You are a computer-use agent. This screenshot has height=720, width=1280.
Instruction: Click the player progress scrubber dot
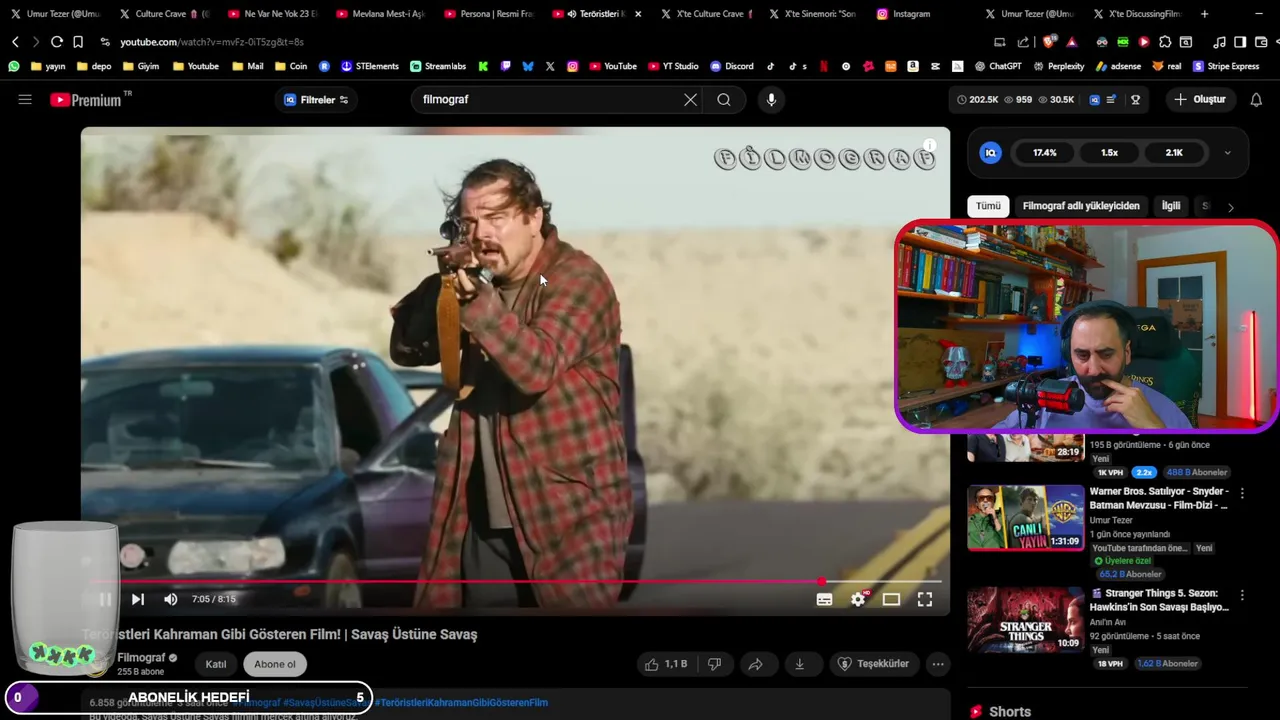[822, 581]
